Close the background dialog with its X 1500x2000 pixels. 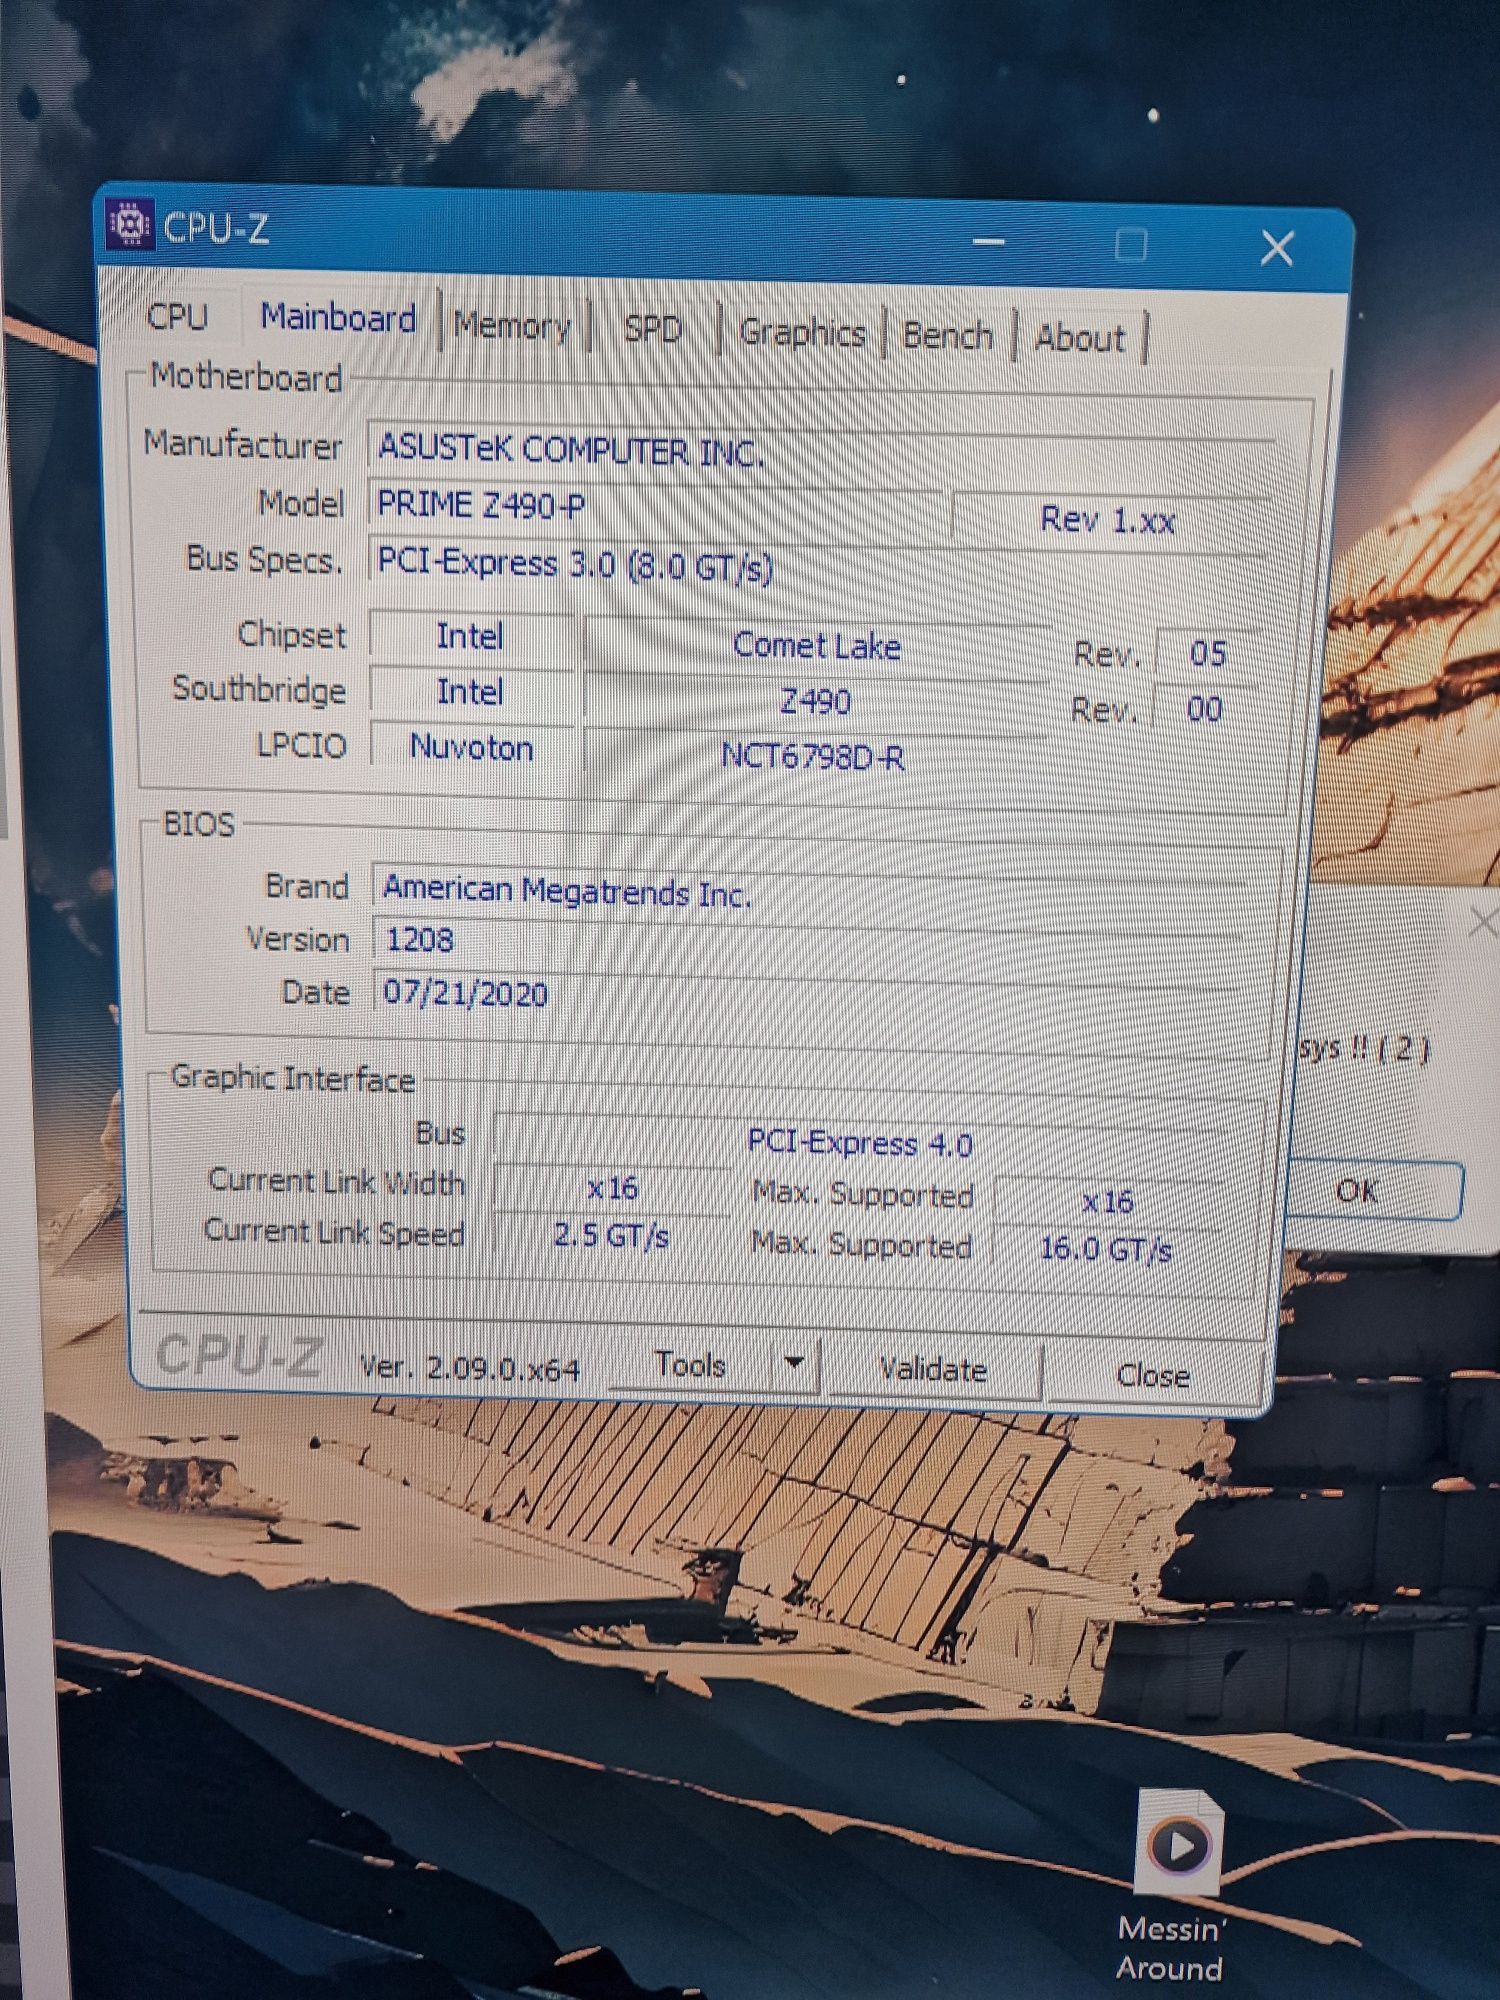point(1484,920)
